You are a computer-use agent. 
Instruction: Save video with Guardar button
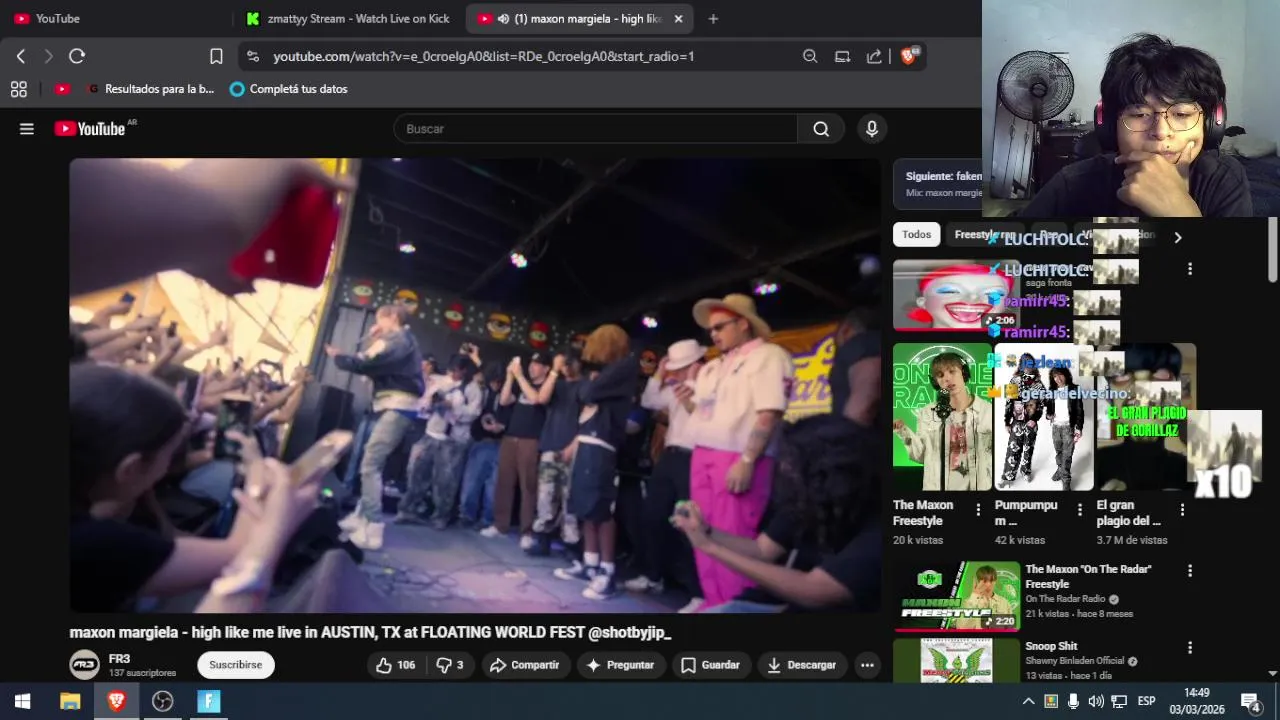[711, 665]
